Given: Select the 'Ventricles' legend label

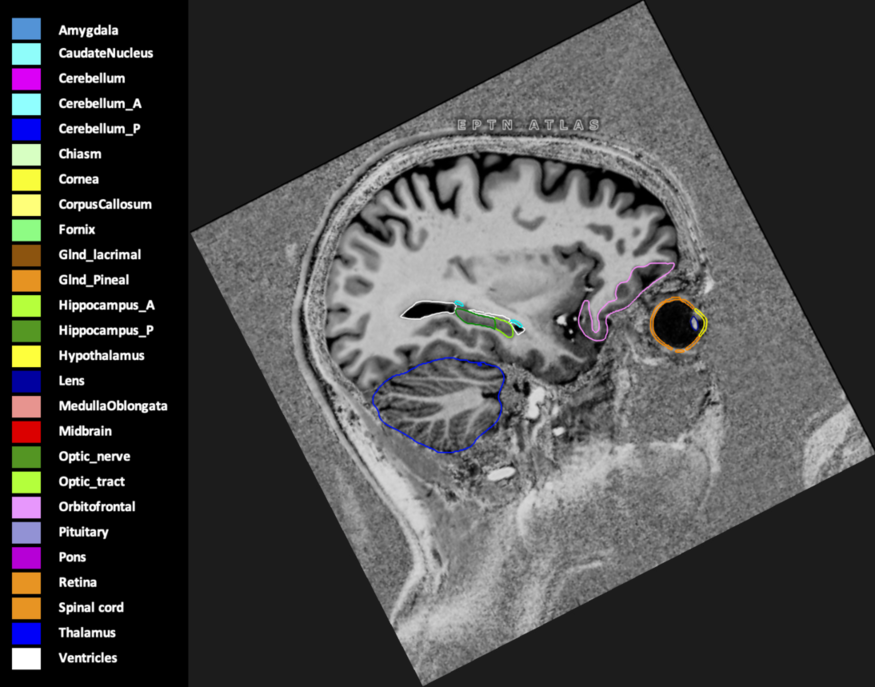Looking at the screenshot, I should tap(88, 657).
